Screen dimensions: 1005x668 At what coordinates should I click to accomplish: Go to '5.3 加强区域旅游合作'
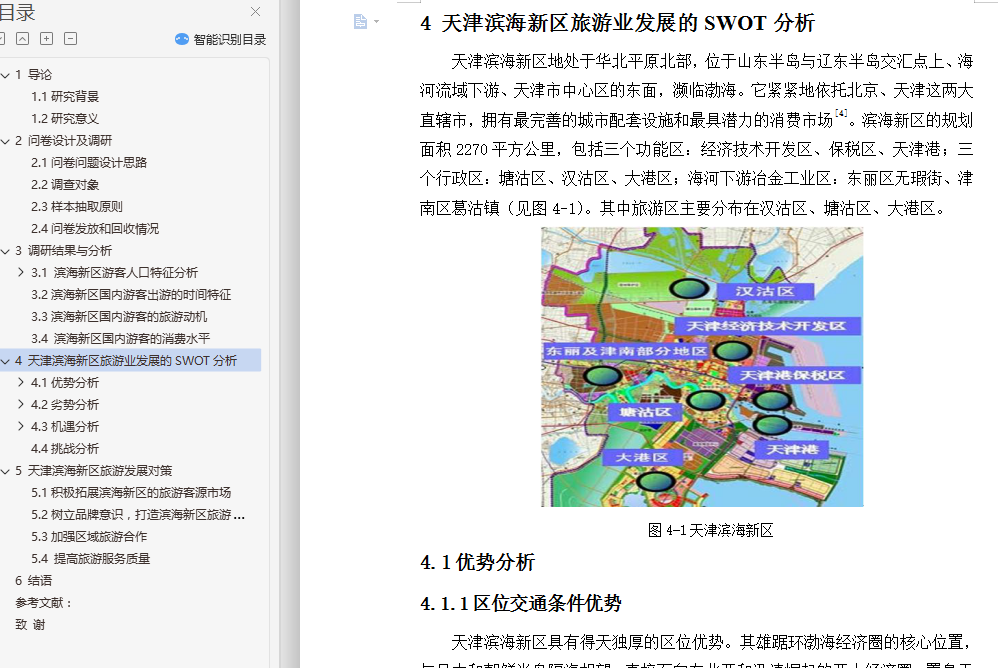coord(89,537)
